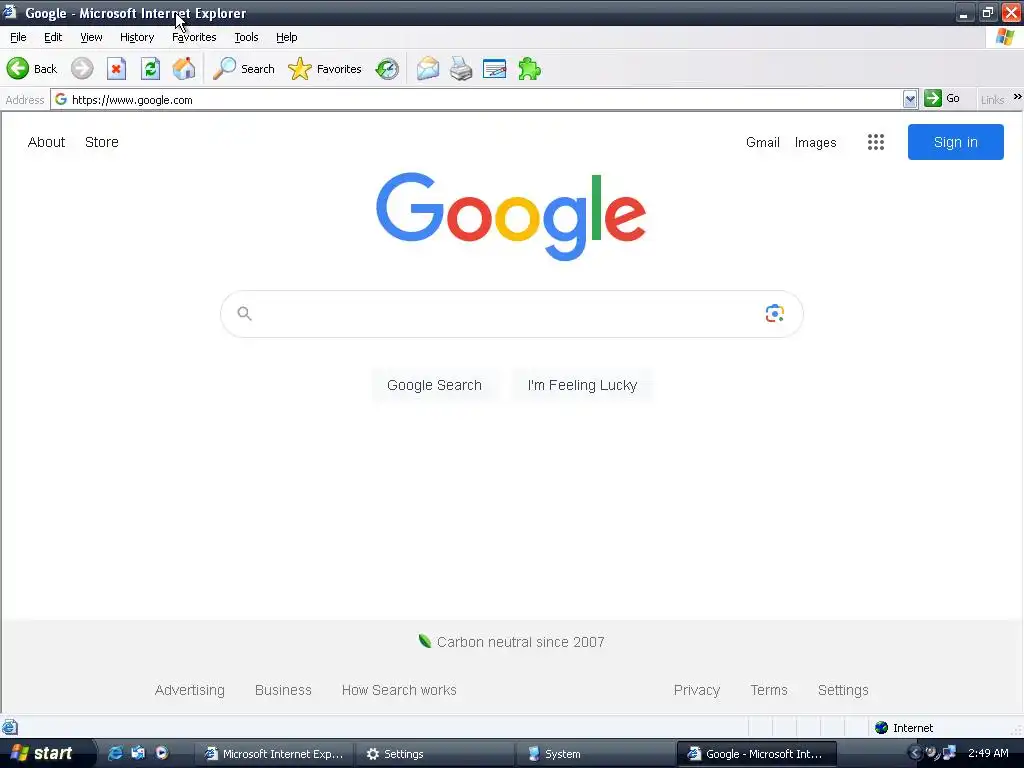Click the address bar URL field
The image size is (1024, 768).
483,99
